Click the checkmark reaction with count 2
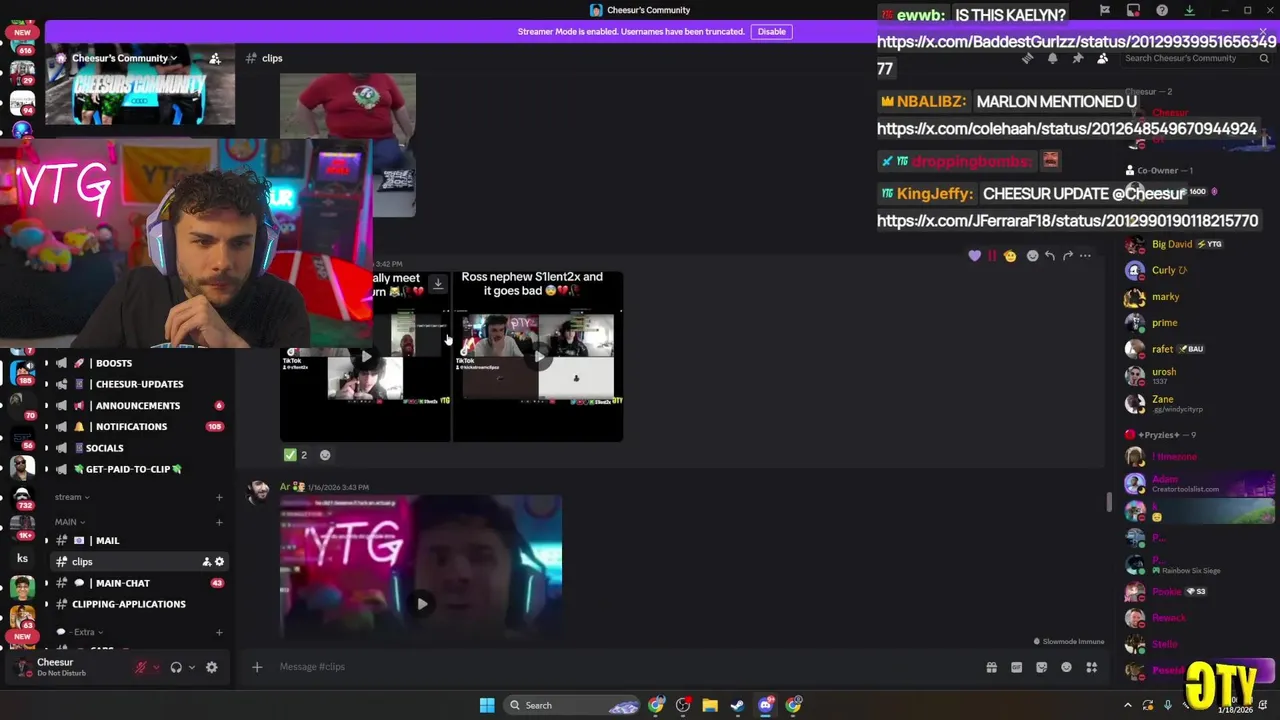This screenshot has width=1280, height=720. click(x=296, y=455)
